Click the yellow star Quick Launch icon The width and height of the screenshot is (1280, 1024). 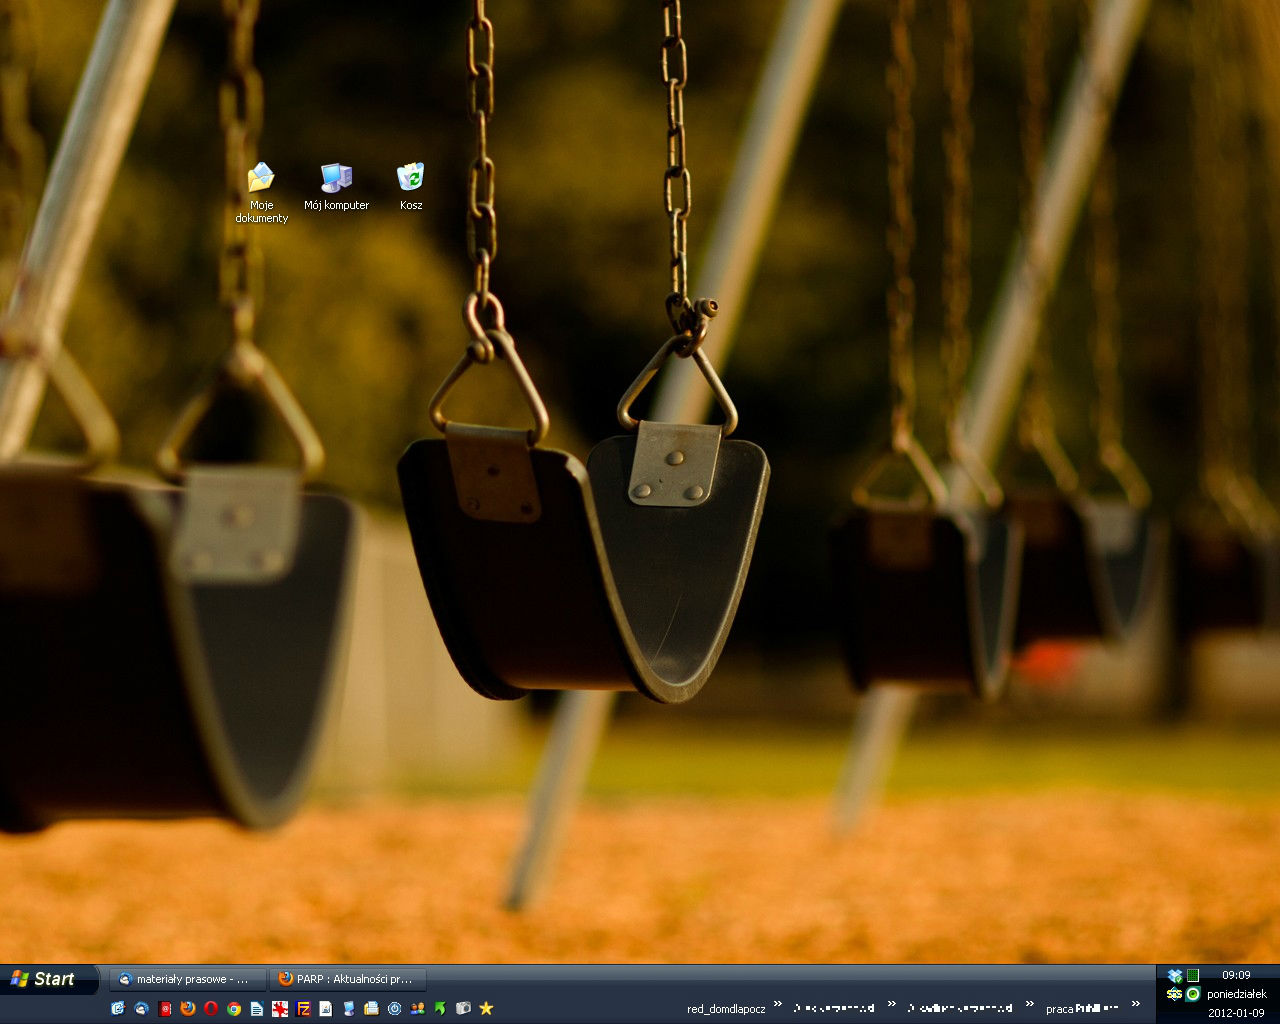coord(486,1008)
